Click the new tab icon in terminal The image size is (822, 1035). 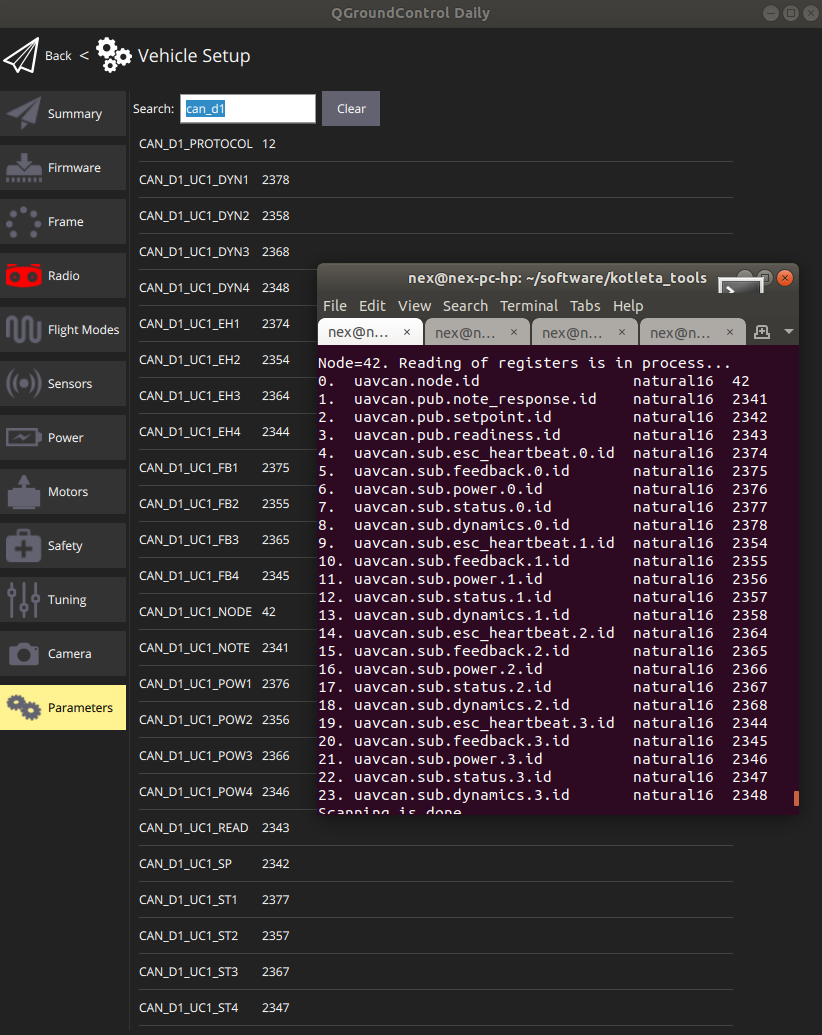[x=762, y=332]
